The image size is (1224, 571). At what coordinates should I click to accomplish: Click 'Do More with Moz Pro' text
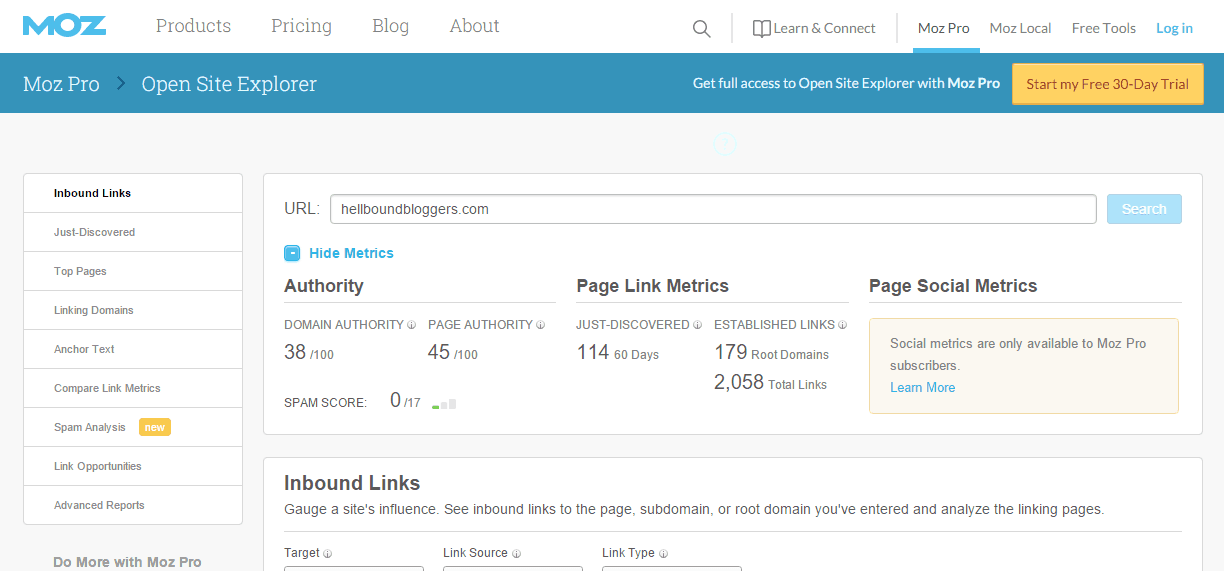point(127,562)
